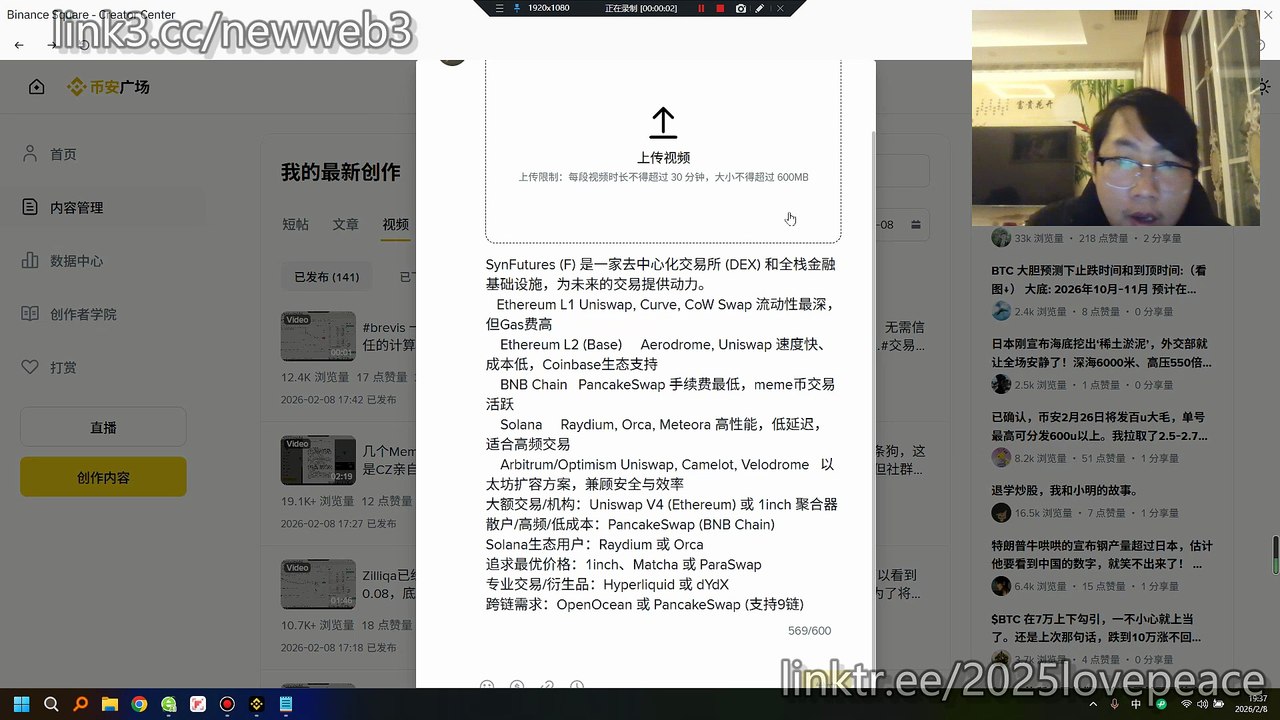Switch to the 短帖 tab
The image size is (1280, 720).
[295, 225]
